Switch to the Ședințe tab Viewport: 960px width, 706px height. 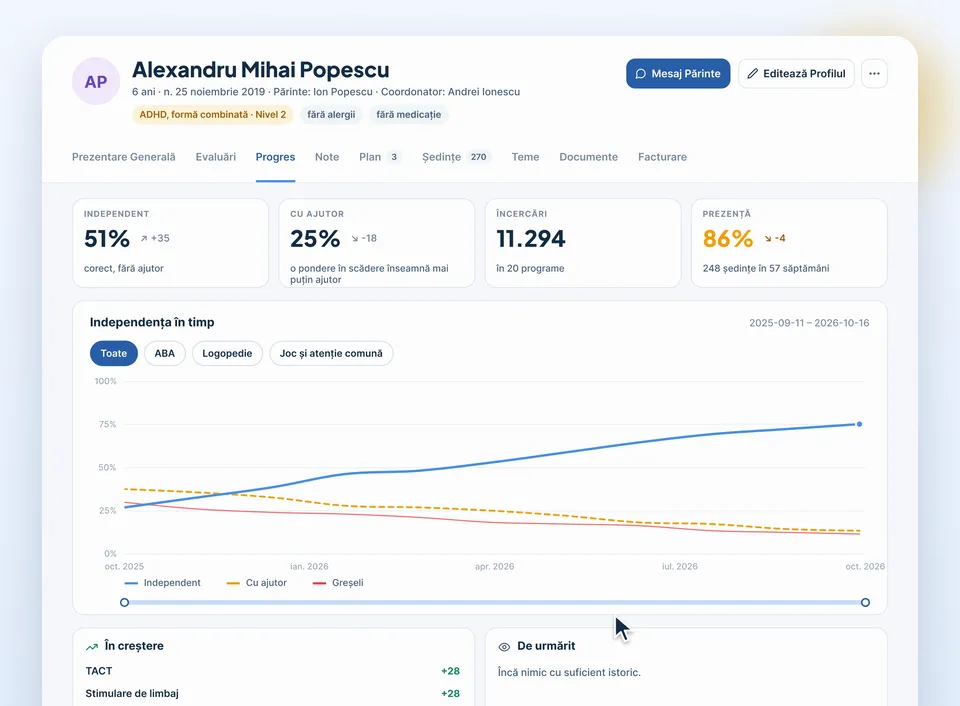(457, 157)
